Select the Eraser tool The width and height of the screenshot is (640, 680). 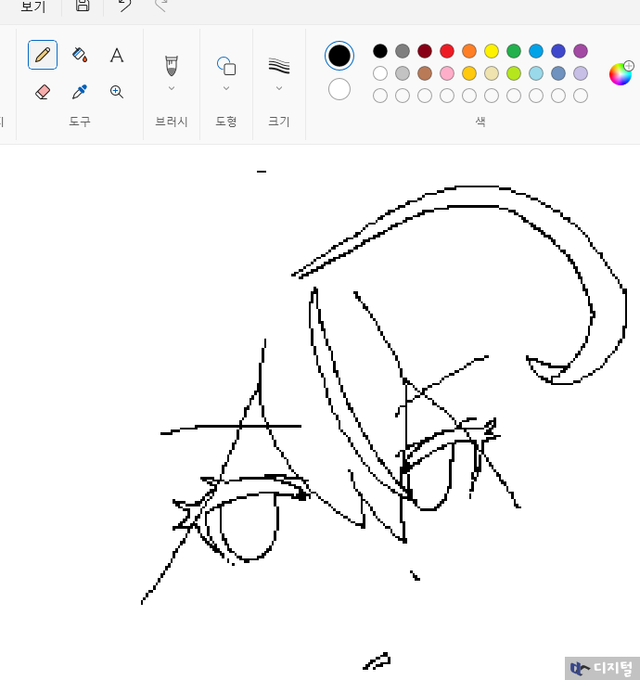[x=42, y=92]
